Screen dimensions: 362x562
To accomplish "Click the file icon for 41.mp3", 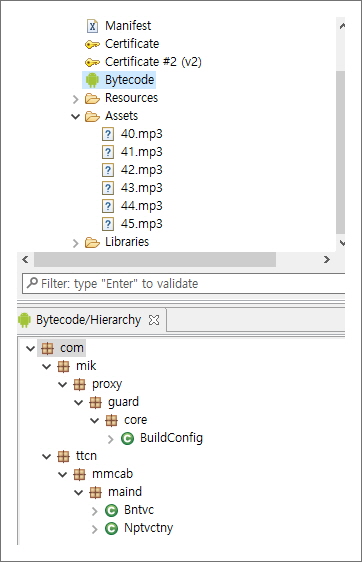I will point(108,152).
